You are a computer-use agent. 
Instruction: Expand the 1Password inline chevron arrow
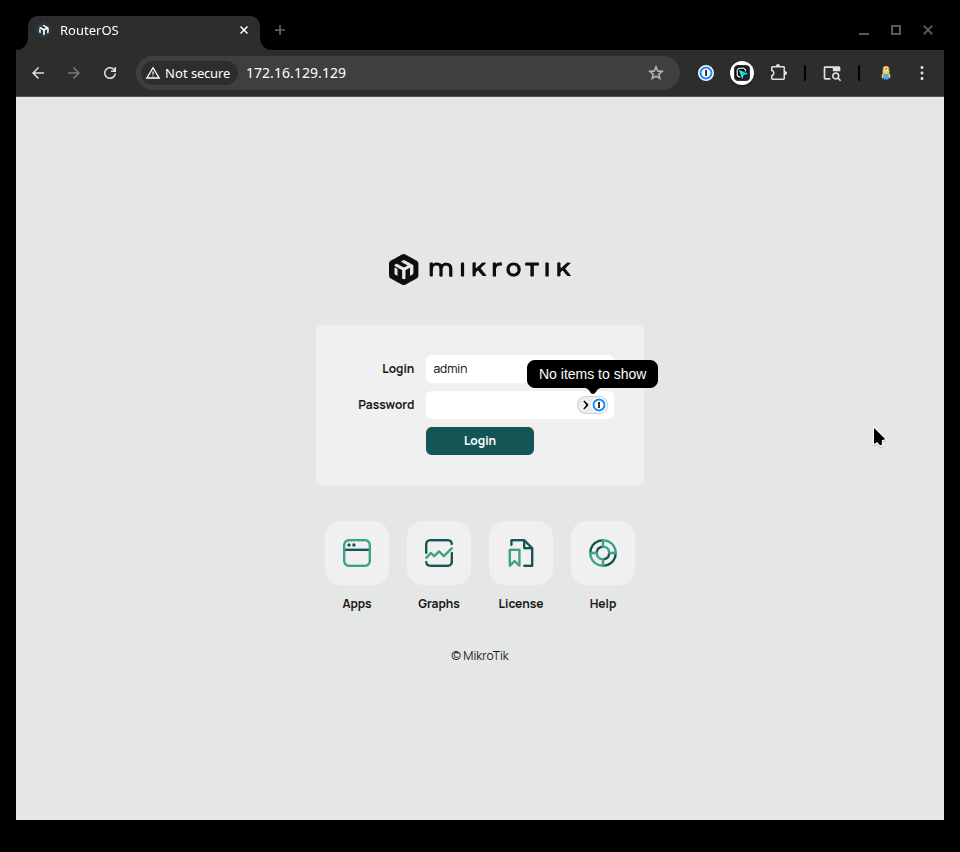pos(585,405)
